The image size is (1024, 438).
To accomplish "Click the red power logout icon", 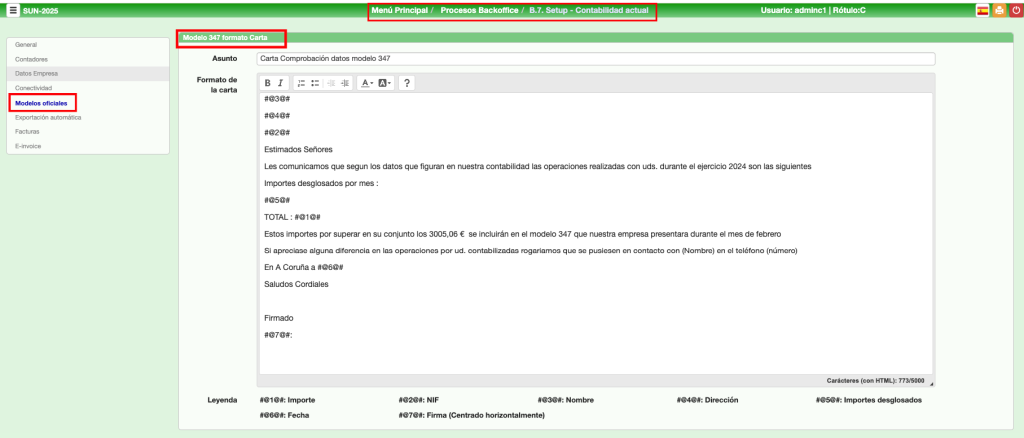I will point(1014,10).
